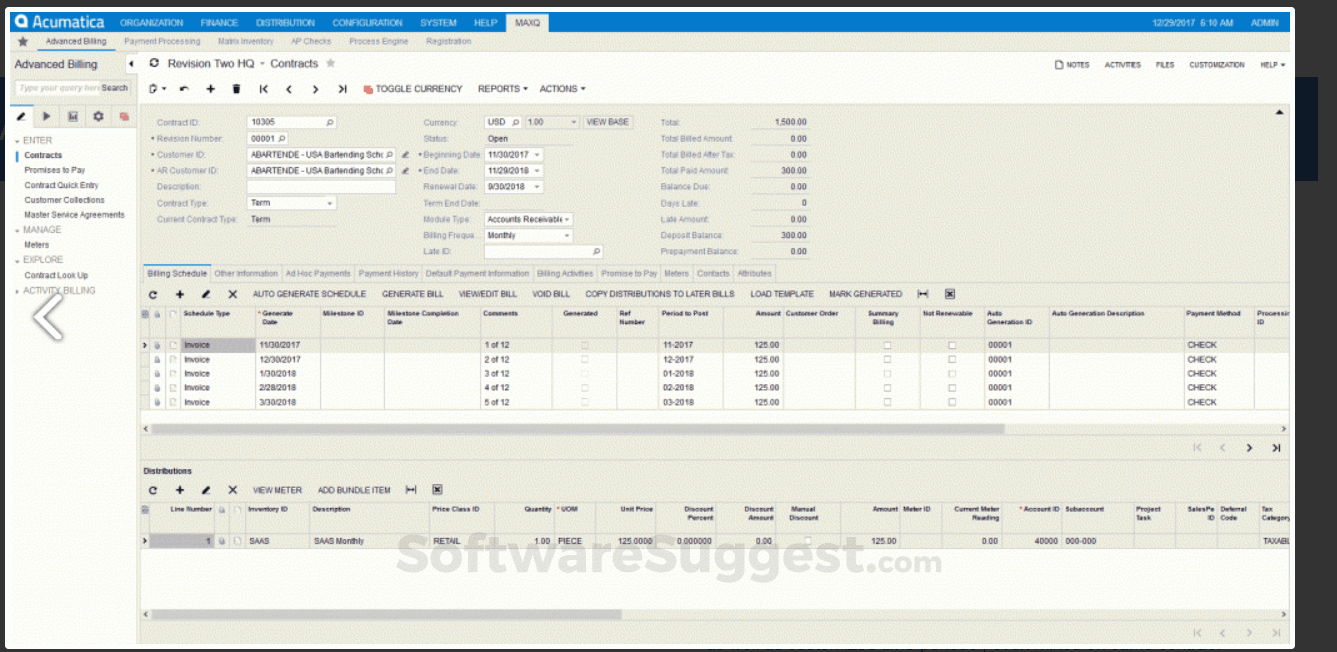Image resolution: width=1337 pixels, height=652 pixels.
Task: Tick Not Renewable on the 12-2017 row
Action: coord(952,359)
